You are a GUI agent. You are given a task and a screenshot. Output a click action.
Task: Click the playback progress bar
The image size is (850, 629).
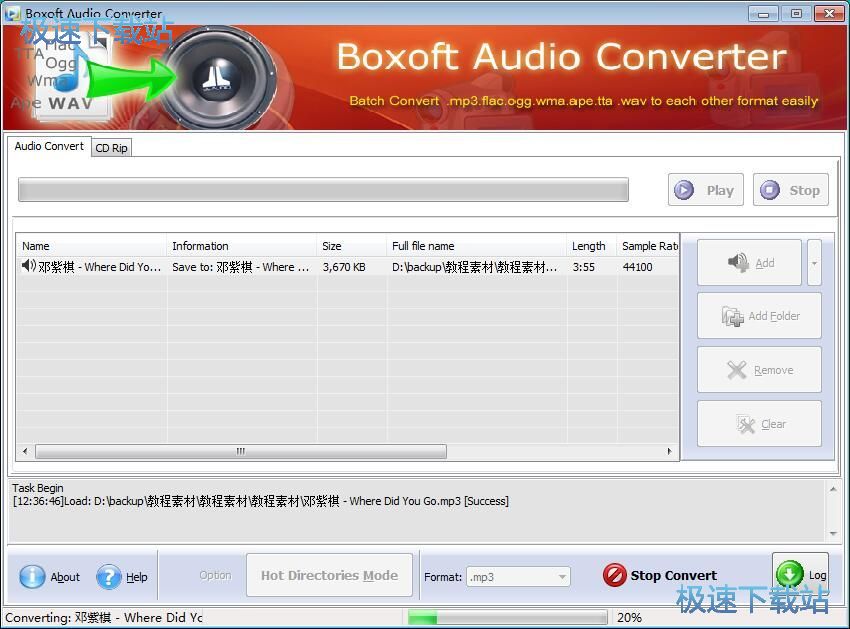323,190
